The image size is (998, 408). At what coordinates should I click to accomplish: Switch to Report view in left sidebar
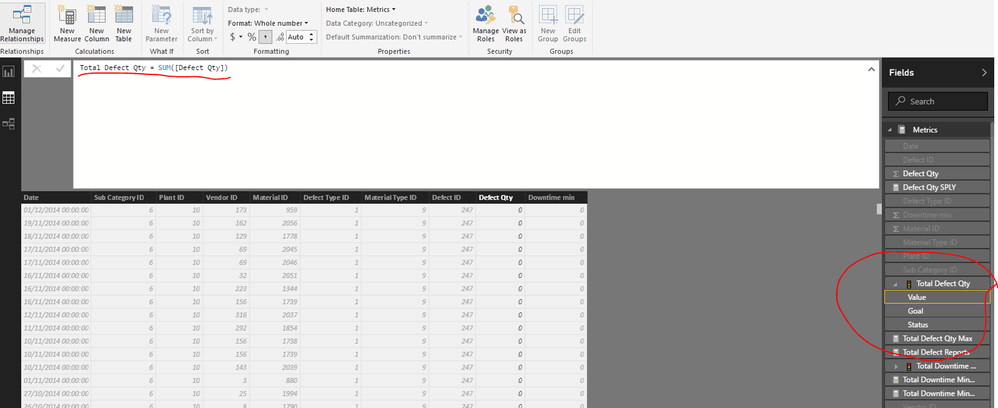[x=10, y=72]
